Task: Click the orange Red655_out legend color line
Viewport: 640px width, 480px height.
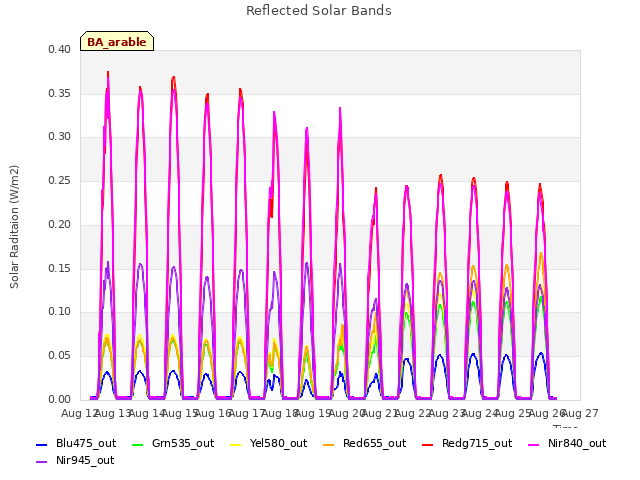Action: pos(329,444)
